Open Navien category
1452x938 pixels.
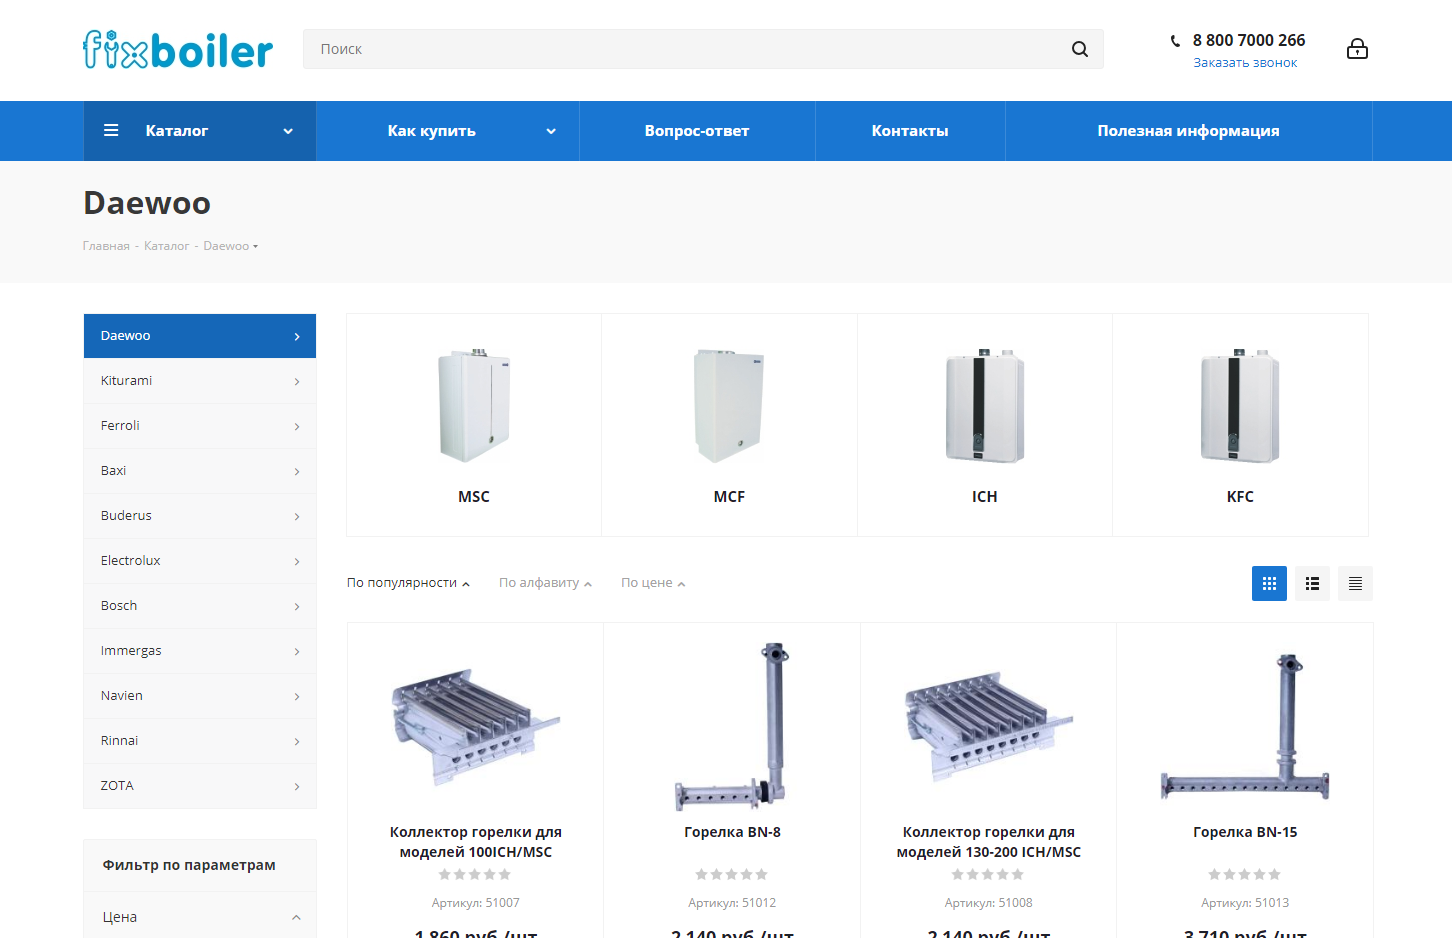point(200,696)
